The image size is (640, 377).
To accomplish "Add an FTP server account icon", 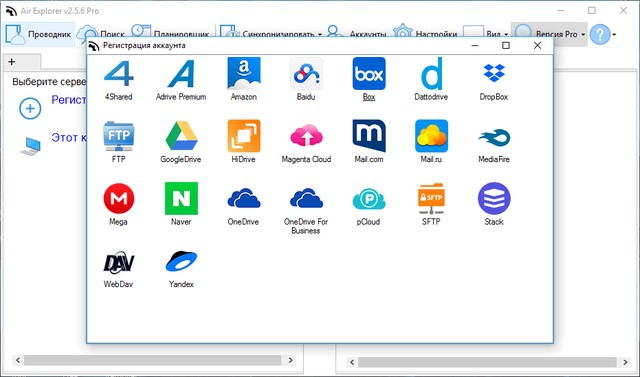I will click(x=118, y=136).
